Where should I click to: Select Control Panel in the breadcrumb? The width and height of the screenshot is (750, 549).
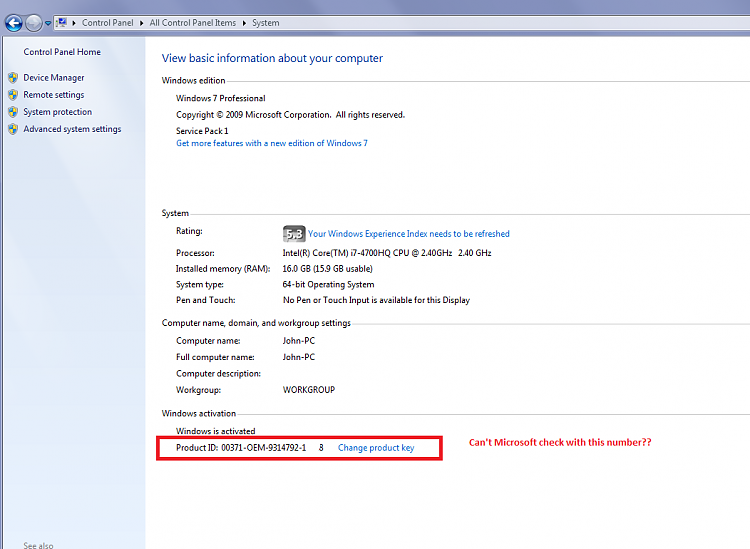(x=108, y=23)
